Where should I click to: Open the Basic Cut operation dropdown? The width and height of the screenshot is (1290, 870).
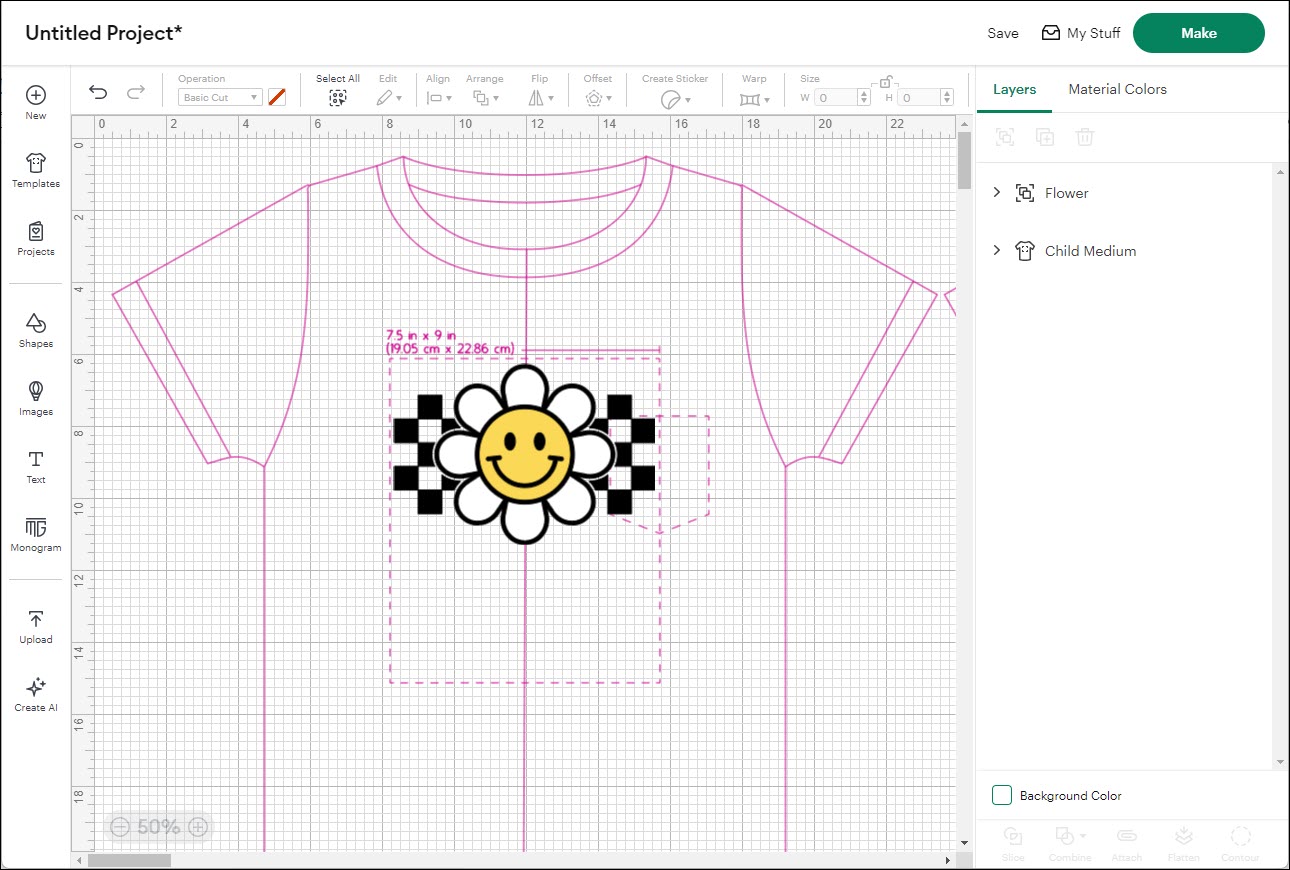pos(219,97)
